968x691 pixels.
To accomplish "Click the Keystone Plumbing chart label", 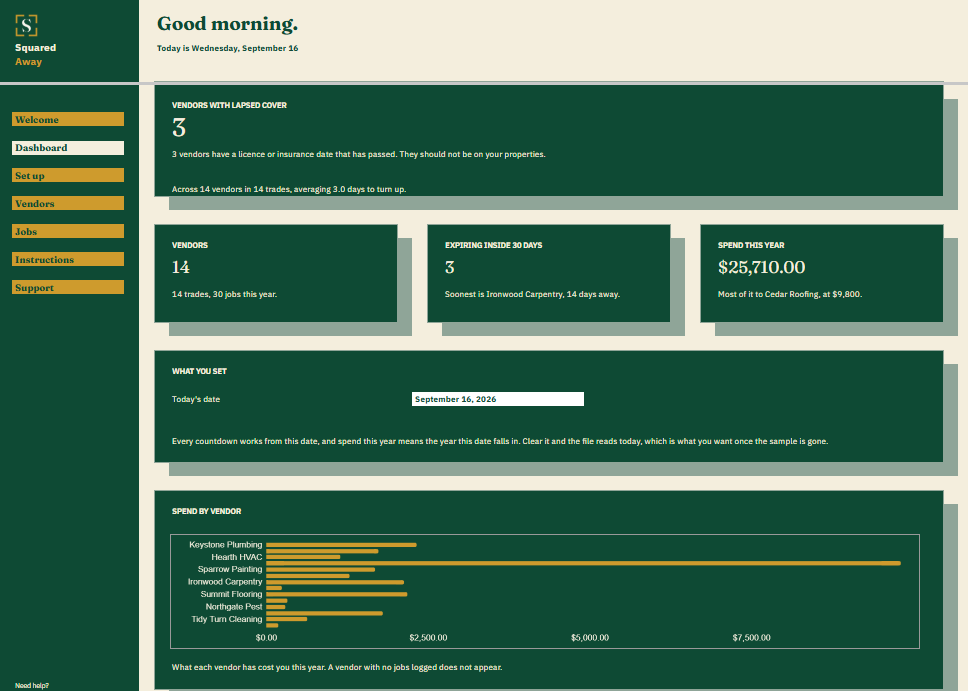I will pos(225,545).
